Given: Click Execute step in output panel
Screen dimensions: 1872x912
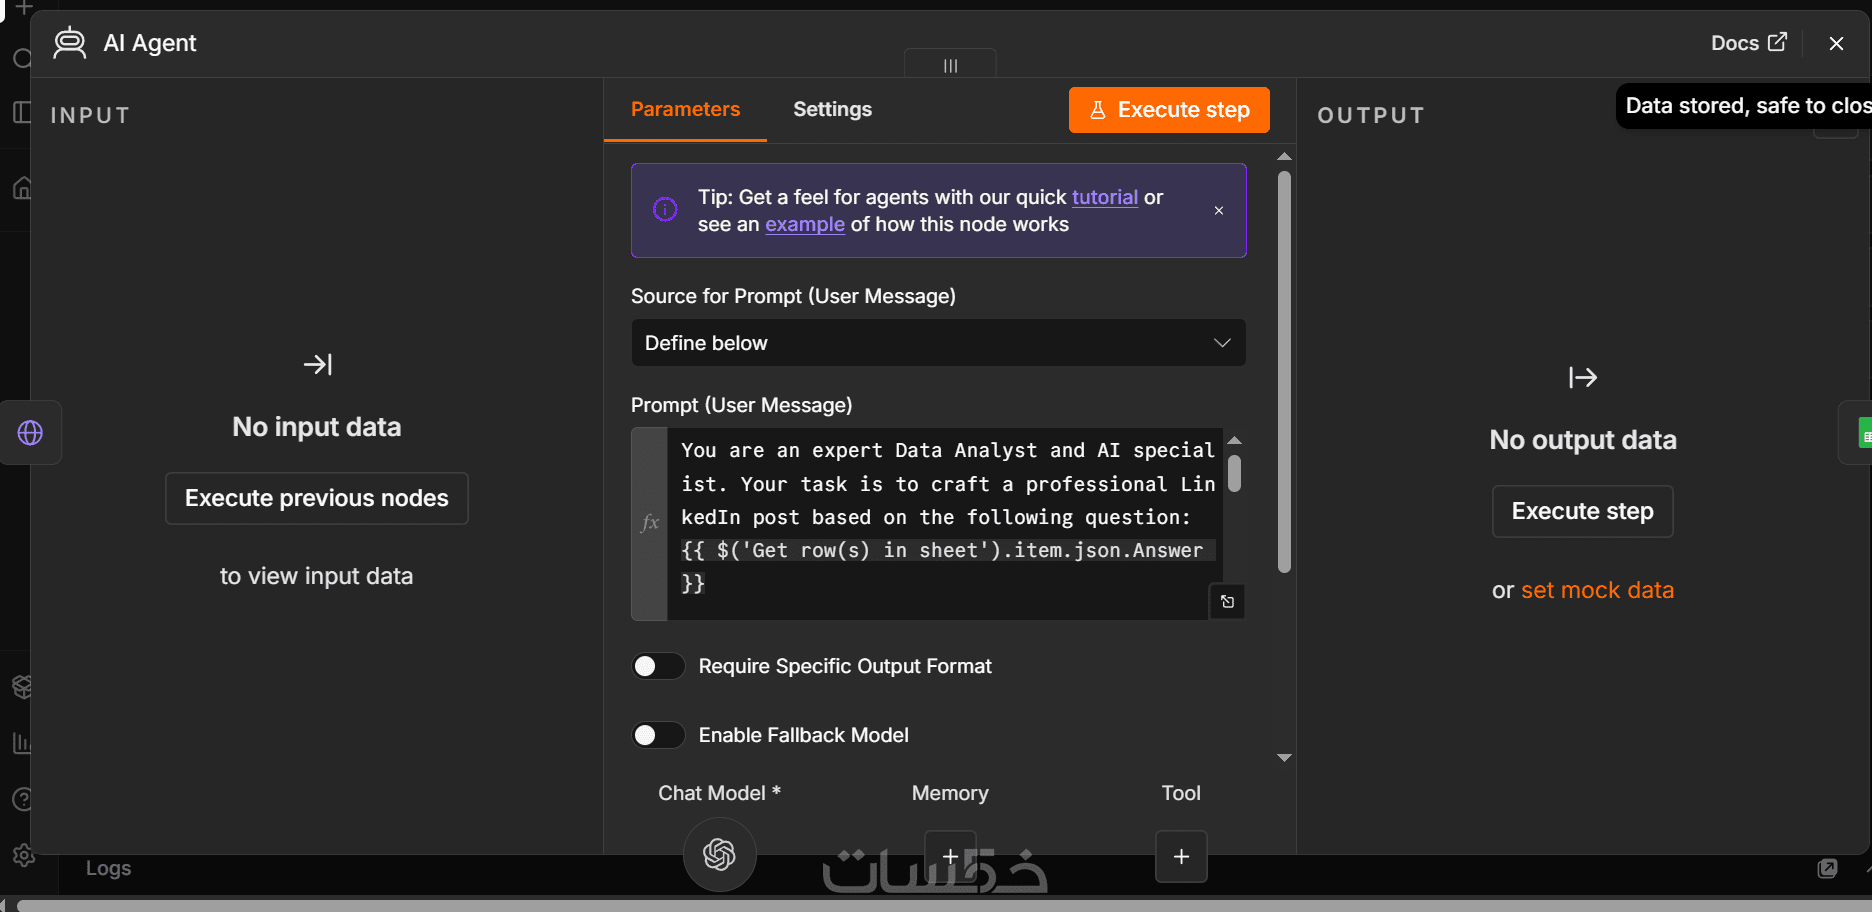Looking at the screenshot, I should [x=1582, y=511].
